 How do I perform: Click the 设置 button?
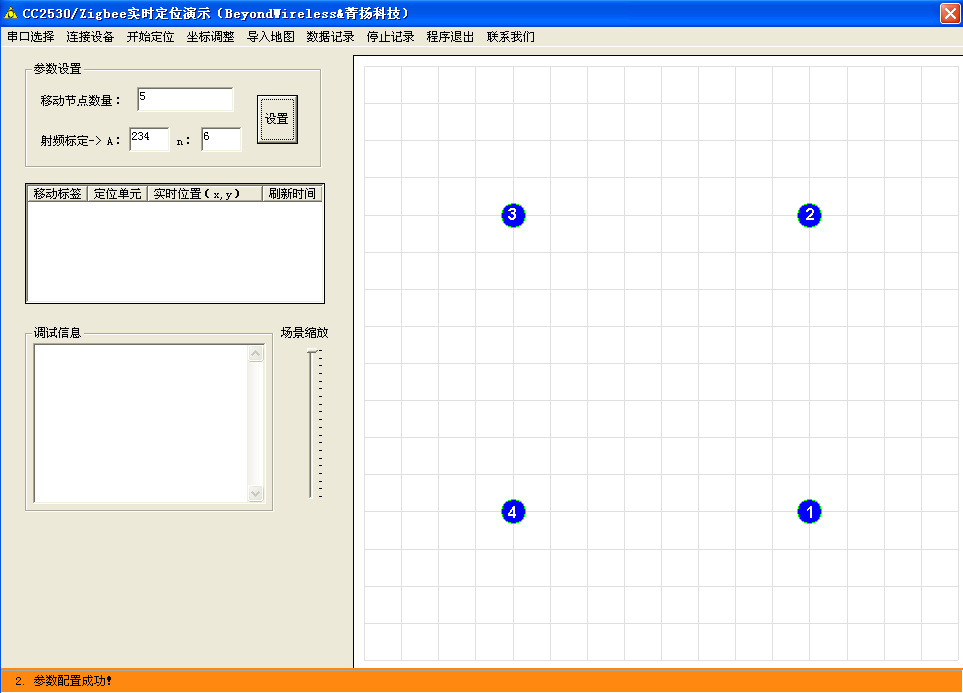point(277,119)
